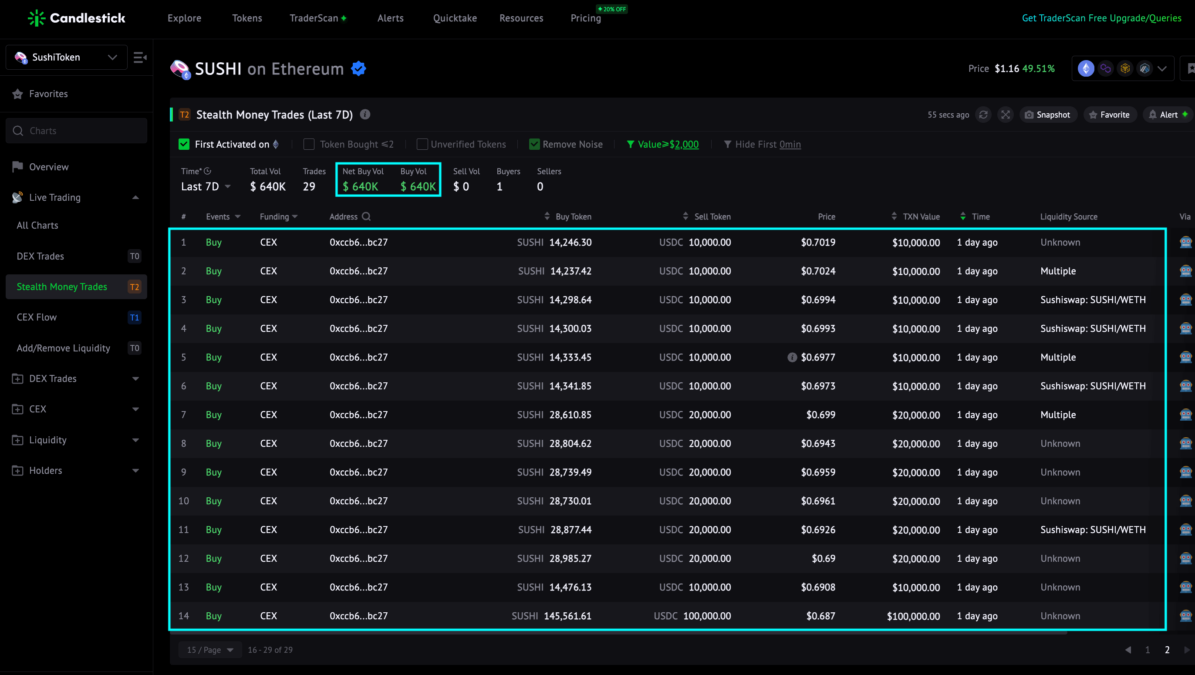The width and height of the screenshot is (1195, 675).
Task: Enable the Unverified Tokens checkbox
Action: (421, 144)
